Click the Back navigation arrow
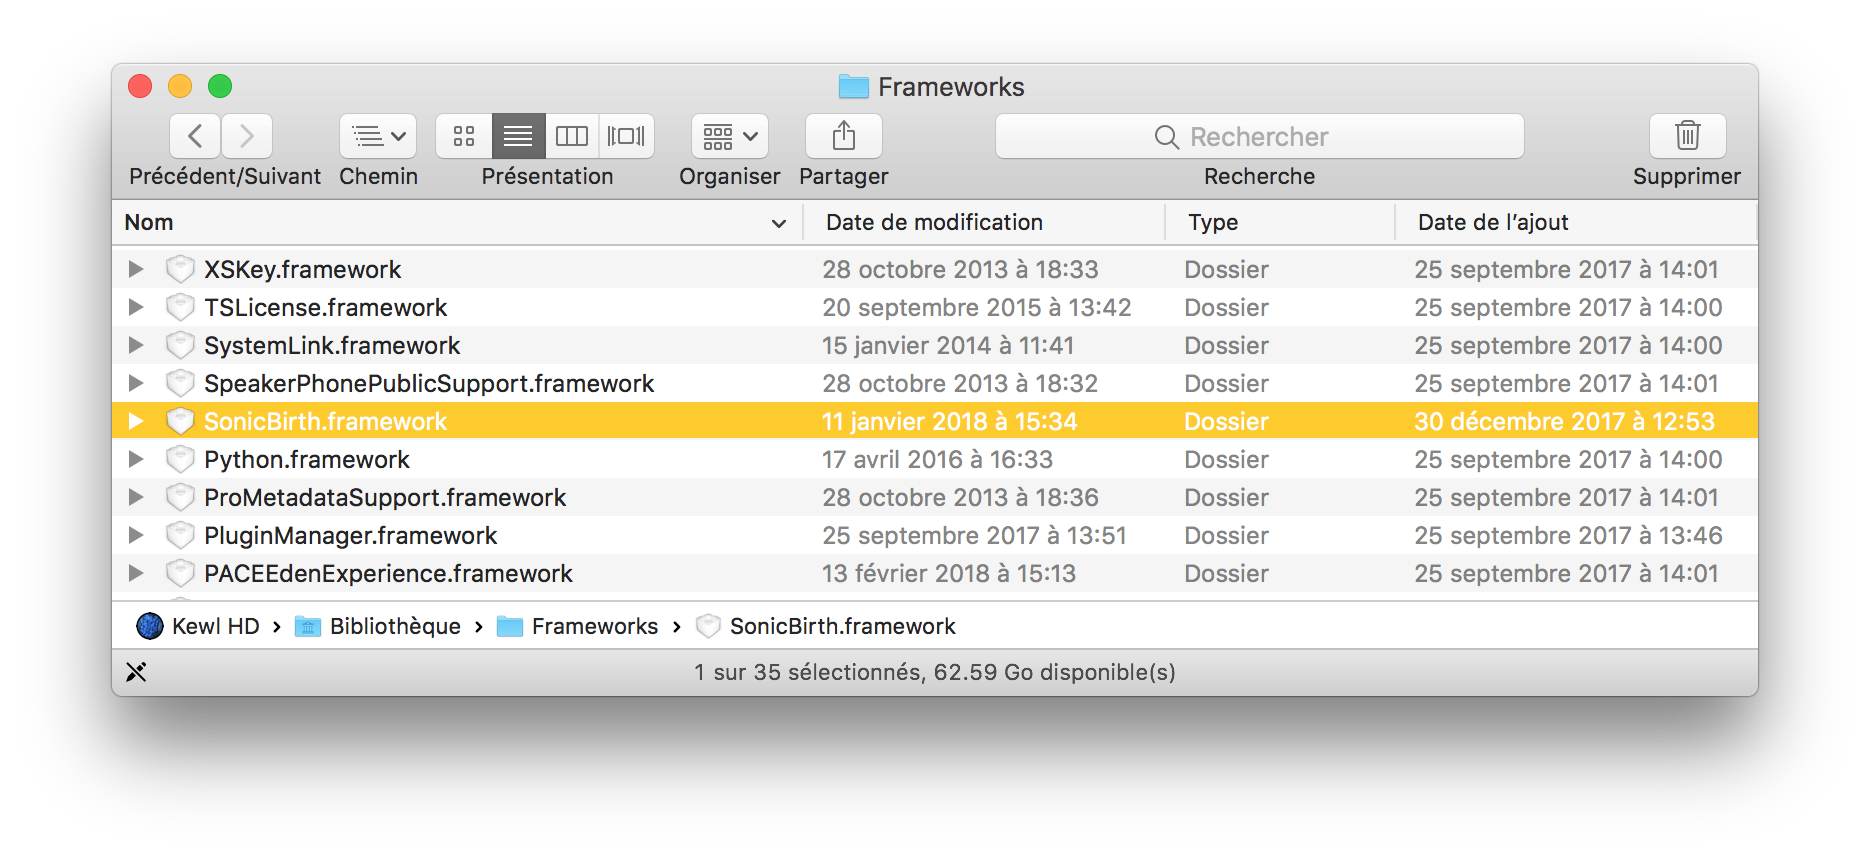 [x=196, y=136]
